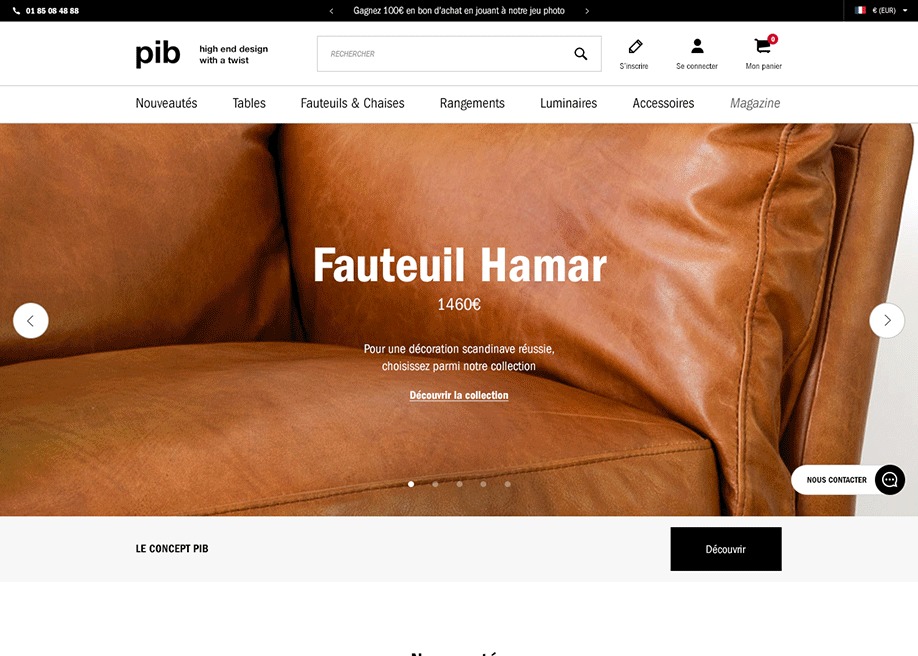The image size is (918, 656).
Task: Follow the Découvrir la collection link
Action: 458,395
